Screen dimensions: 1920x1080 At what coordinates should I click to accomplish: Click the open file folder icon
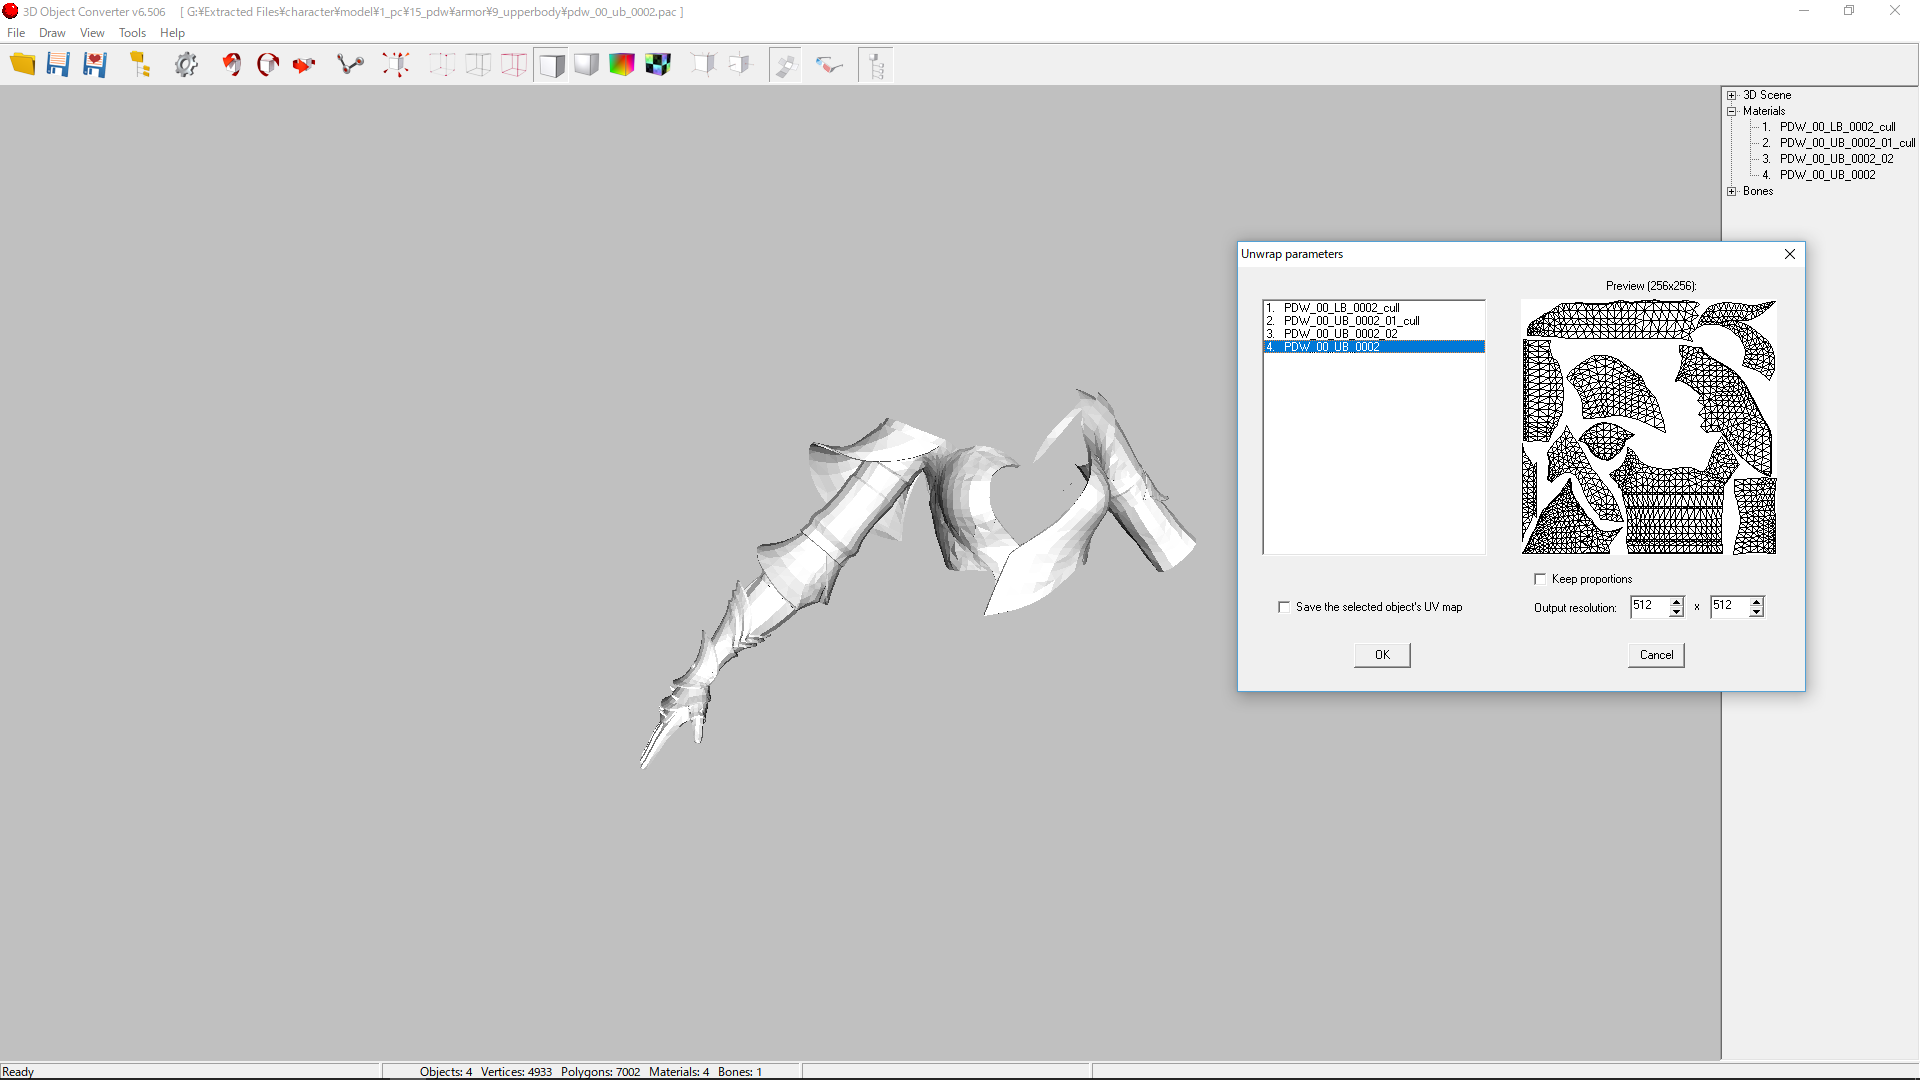(x=22, y=65)
